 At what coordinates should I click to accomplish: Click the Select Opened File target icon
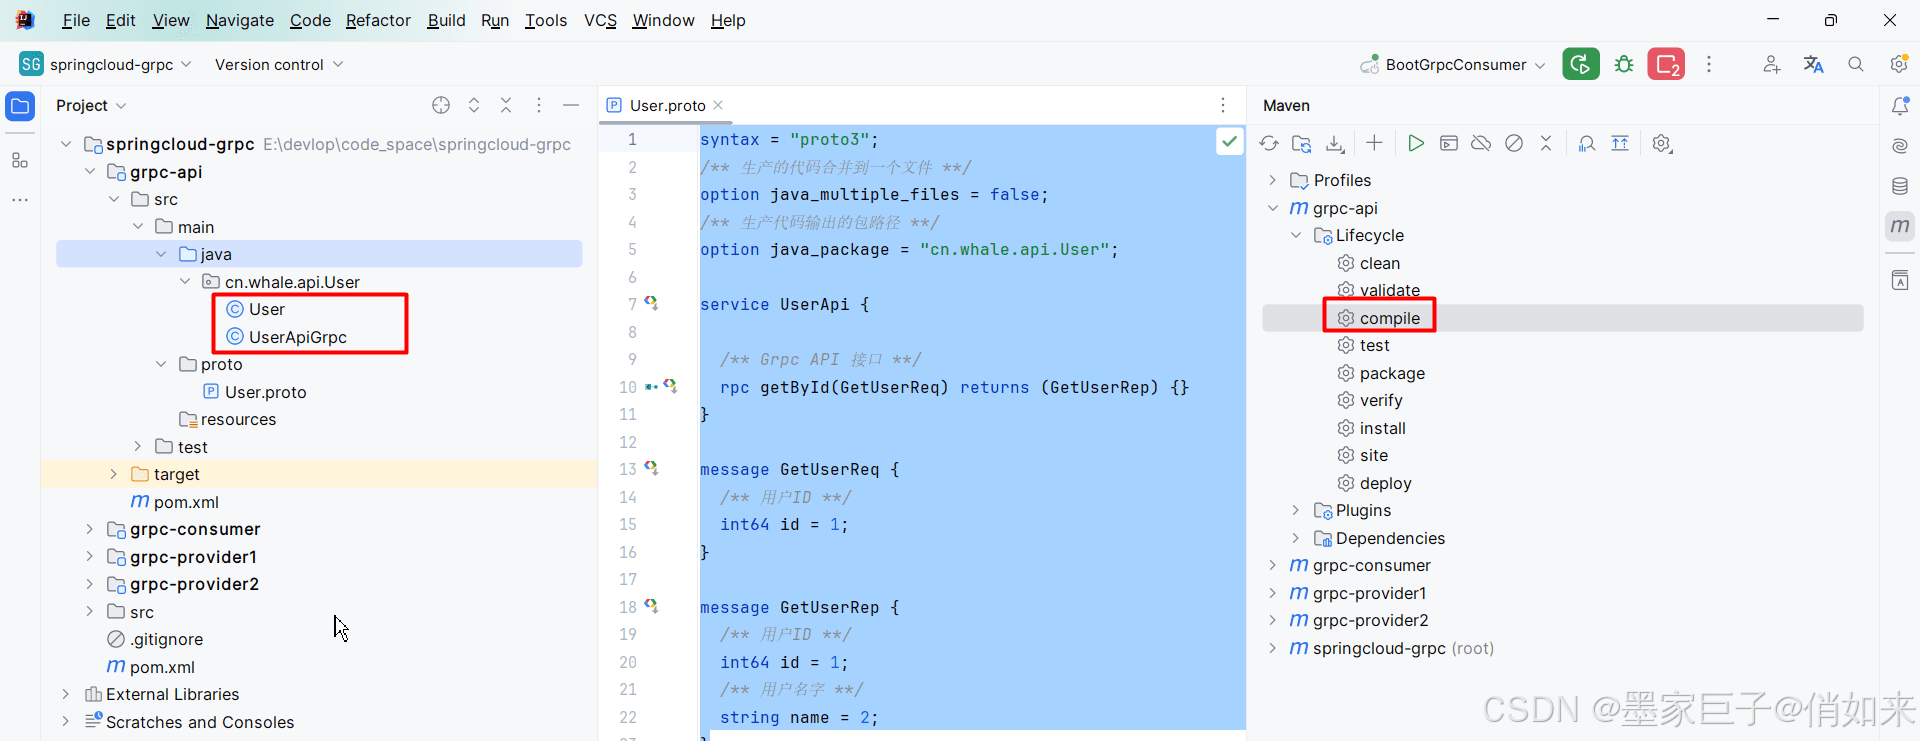[441, 106]
